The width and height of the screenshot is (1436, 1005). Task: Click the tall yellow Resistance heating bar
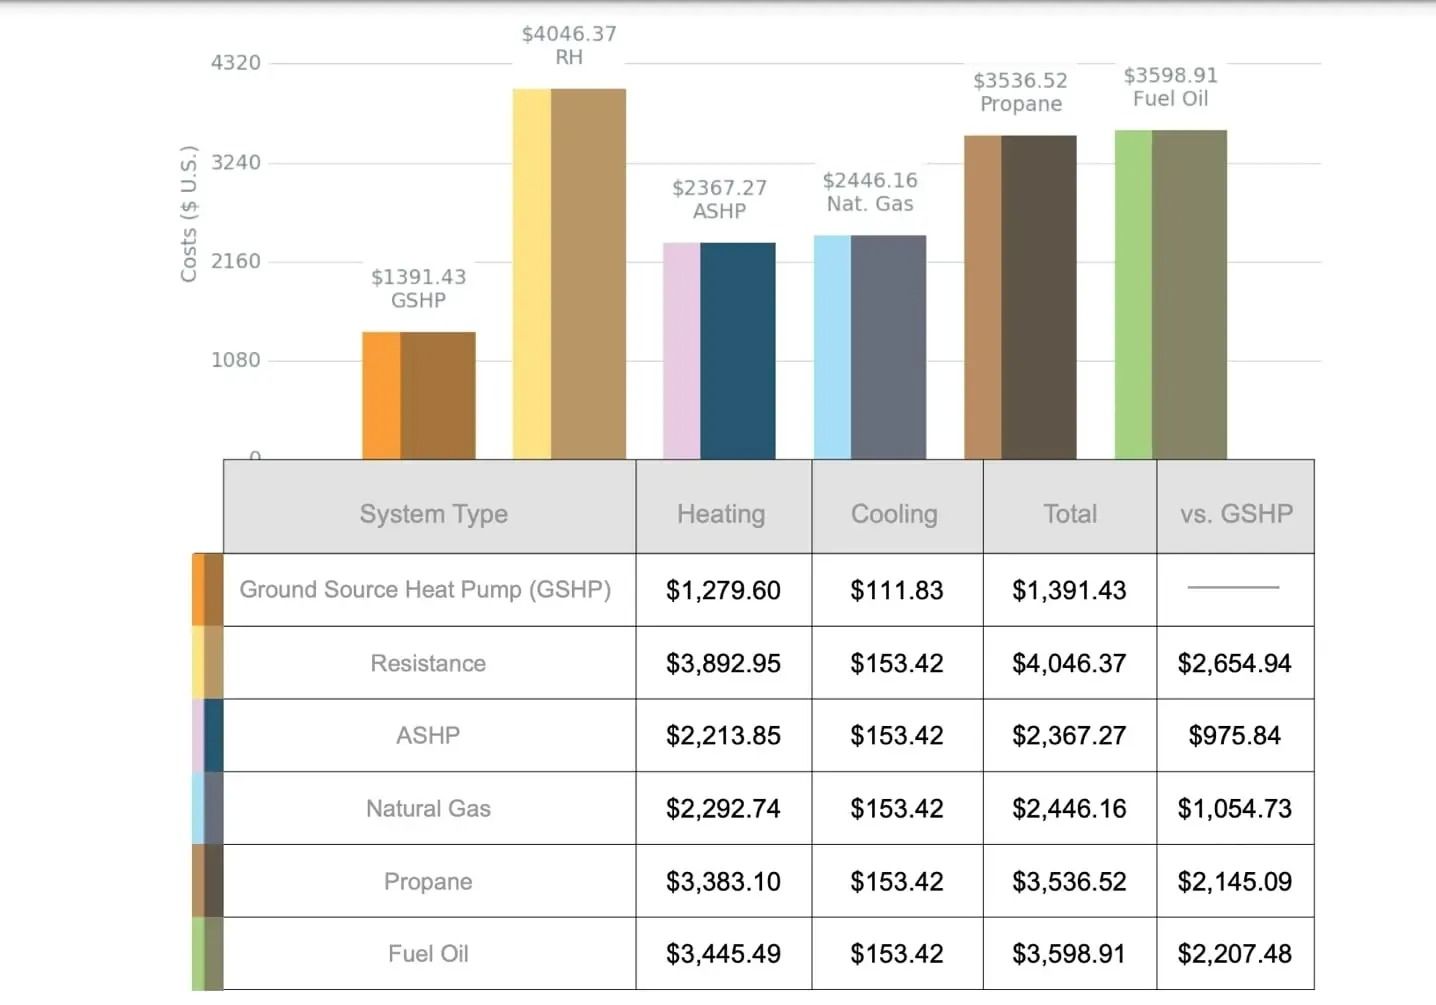(567, 270)
